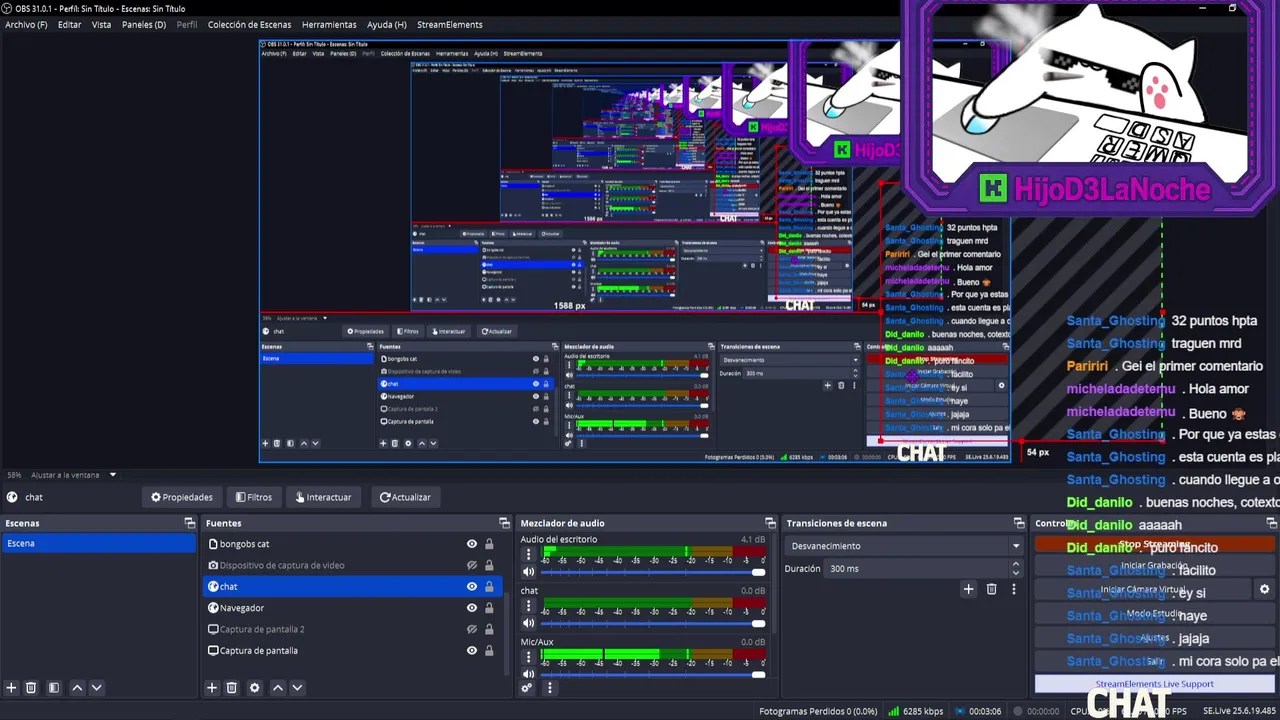Select the Captura de pantalla 2 source row
The height and width of the screenshot is (720, 1280).
[351, 629]
